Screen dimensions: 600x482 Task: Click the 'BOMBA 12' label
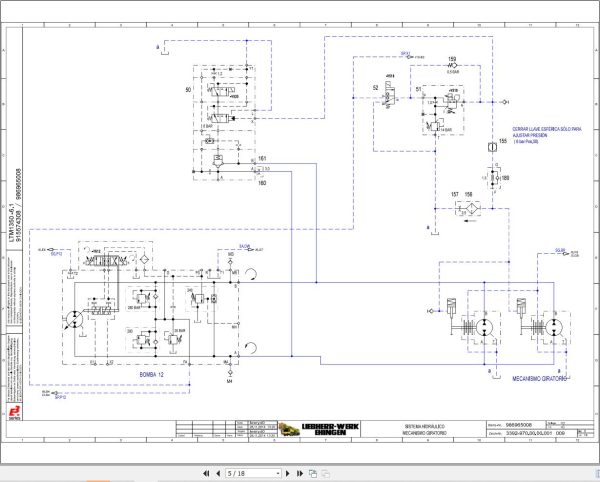click(152, 375)
